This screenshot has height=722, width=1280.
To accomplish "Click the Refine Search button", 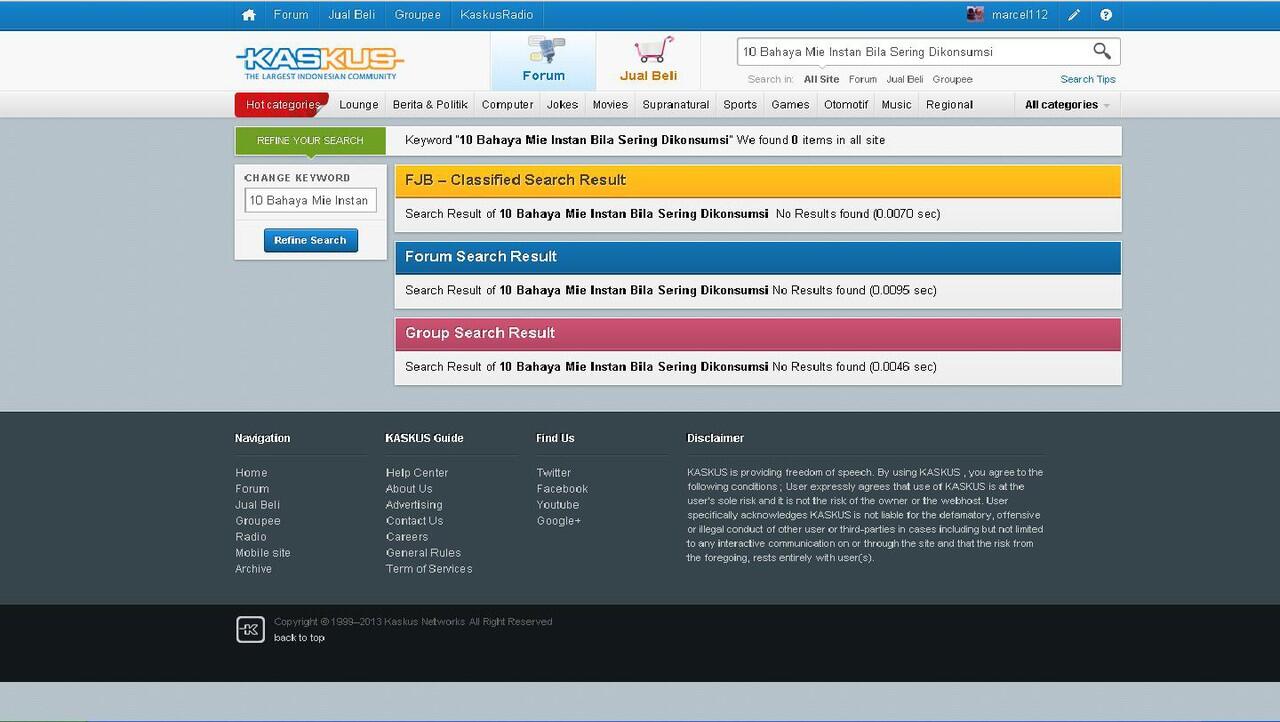I will click(x=310, y=241).
